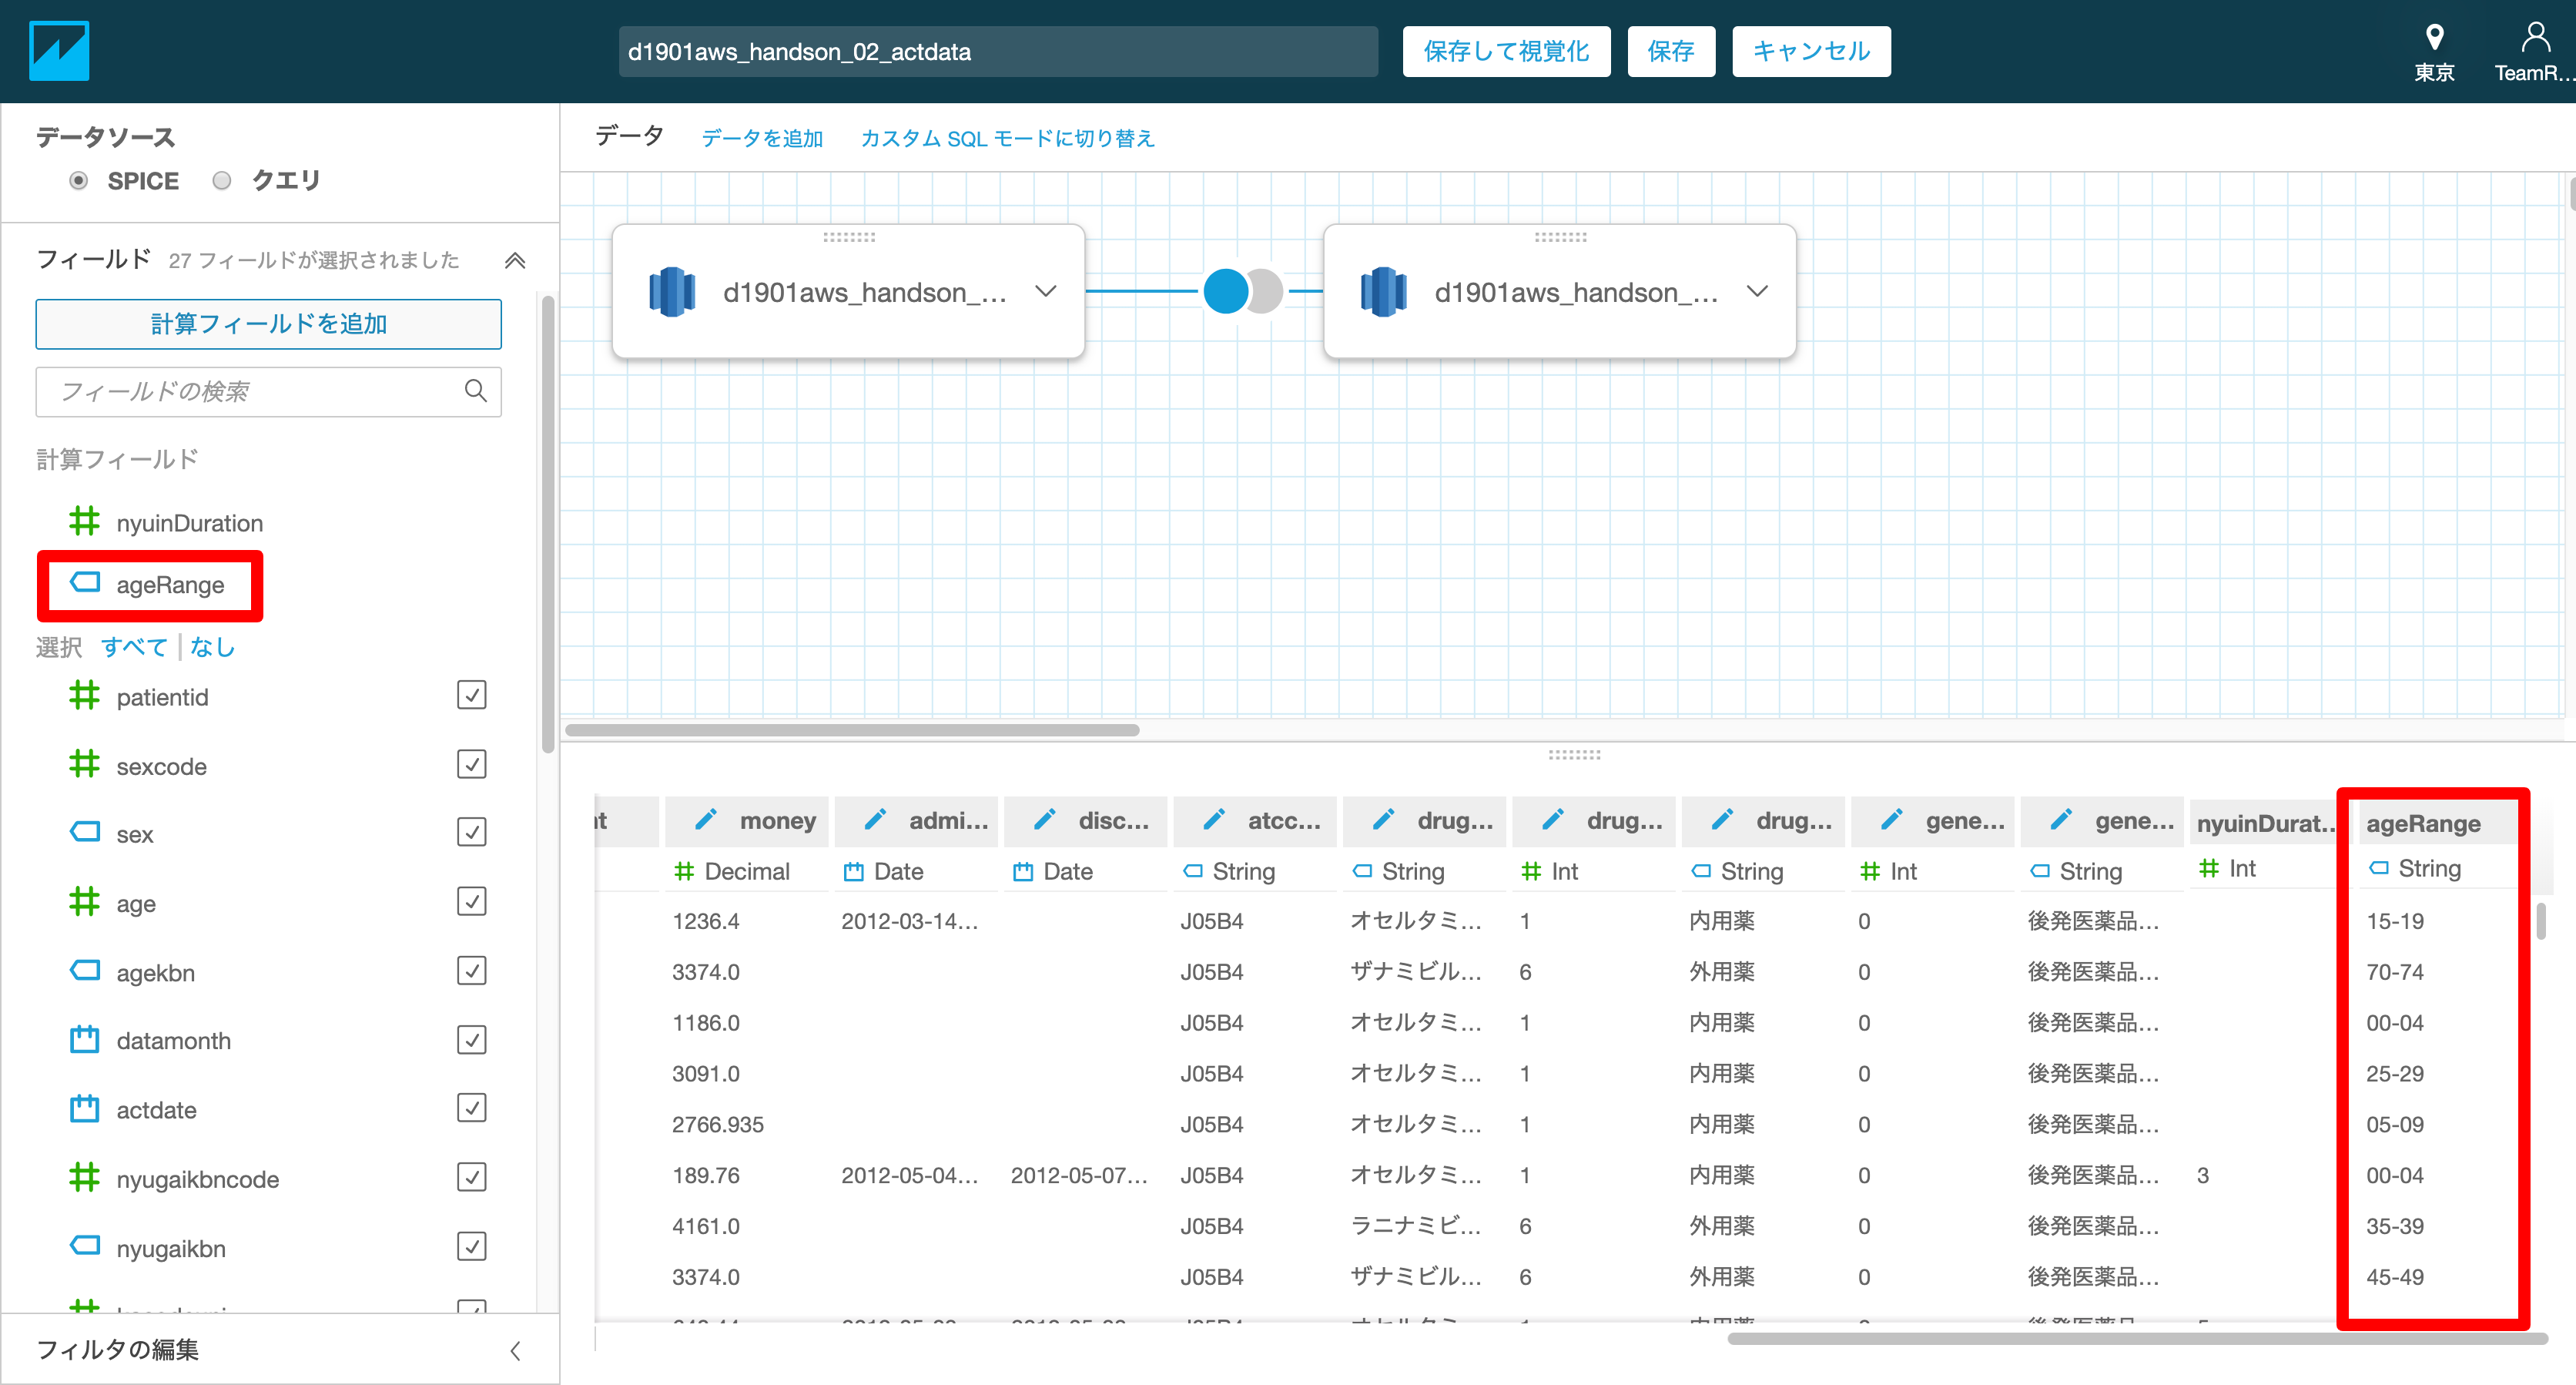Click the nyugaikbncode field checkbox
Screen dimensions: 2576x1385
coord(471,1177)
